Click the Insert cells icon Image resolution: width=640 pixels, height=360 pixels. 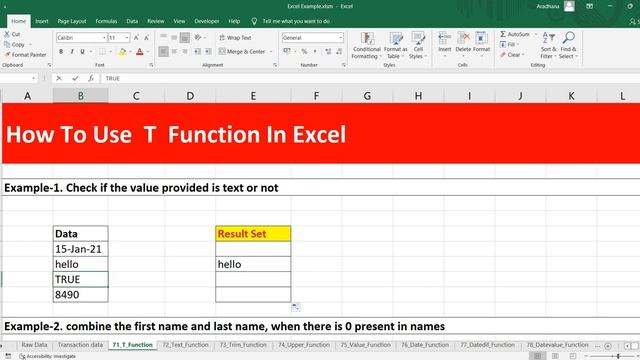pos(444,38)
